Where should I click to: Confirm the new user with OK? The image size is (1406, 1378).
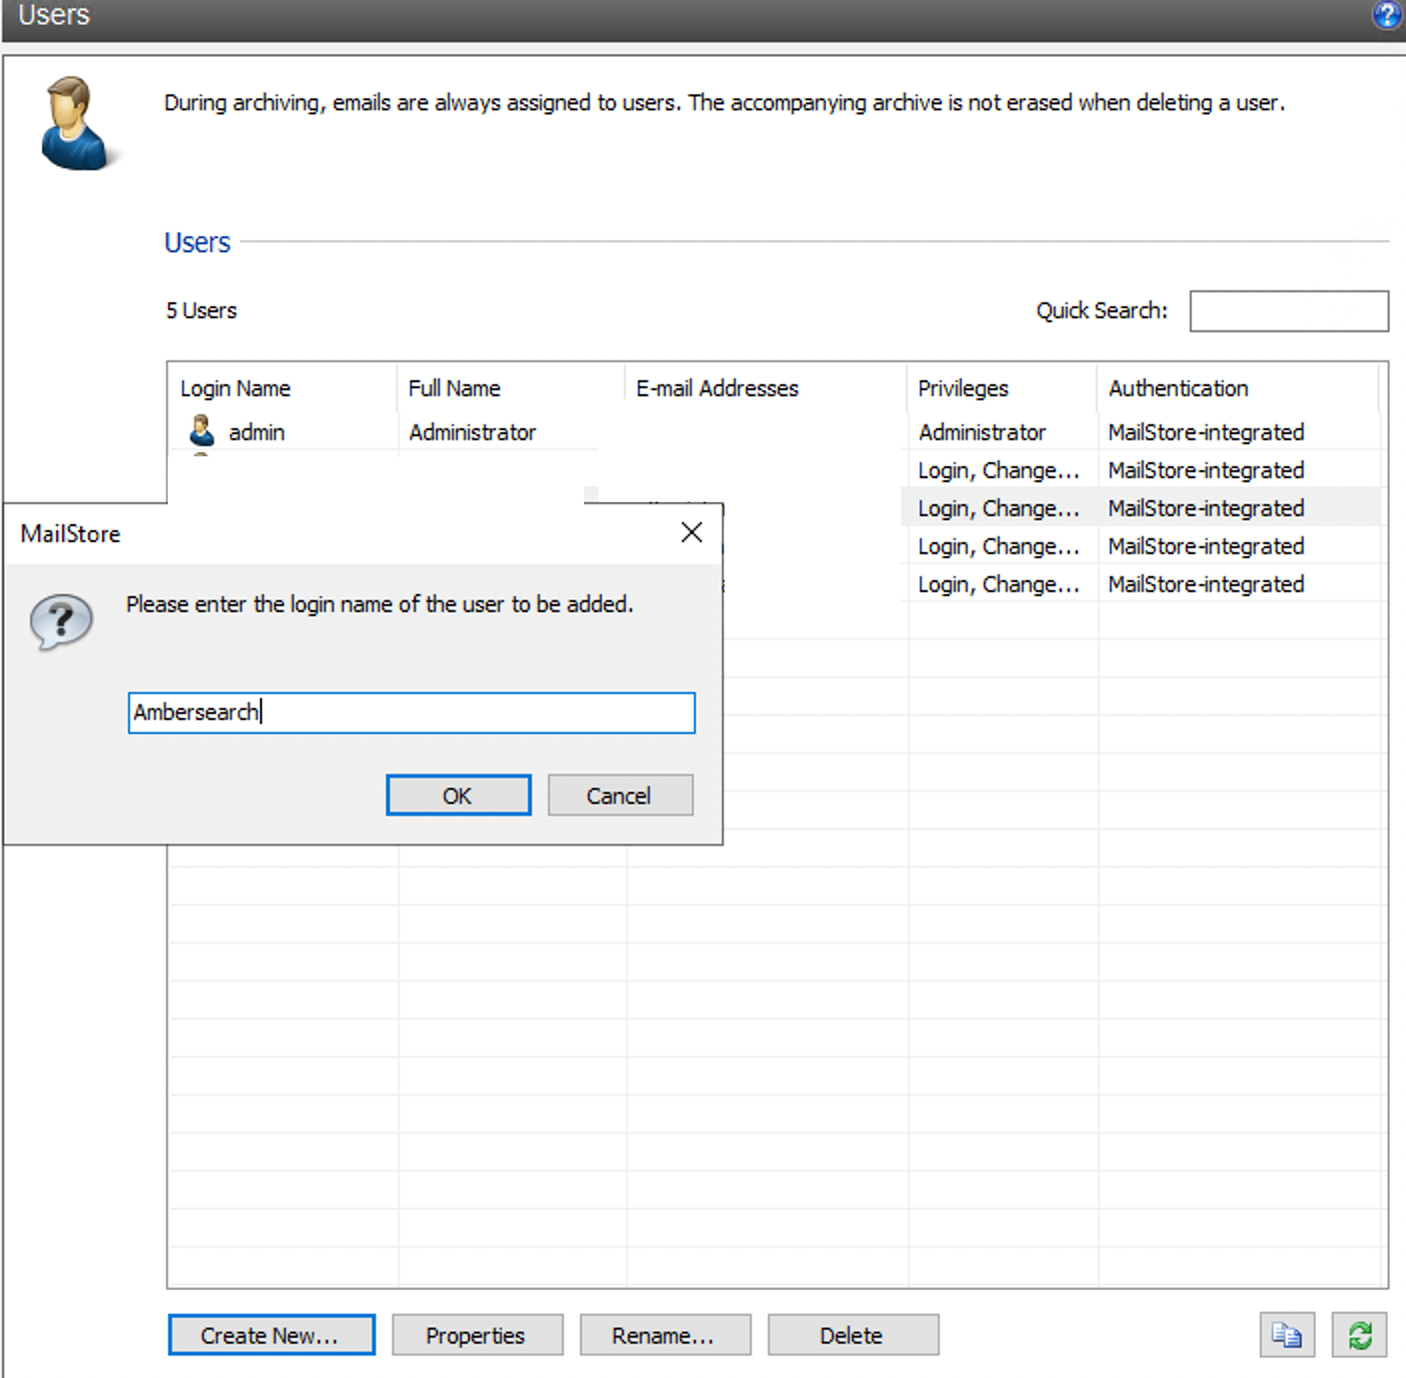tap(458, 795)
